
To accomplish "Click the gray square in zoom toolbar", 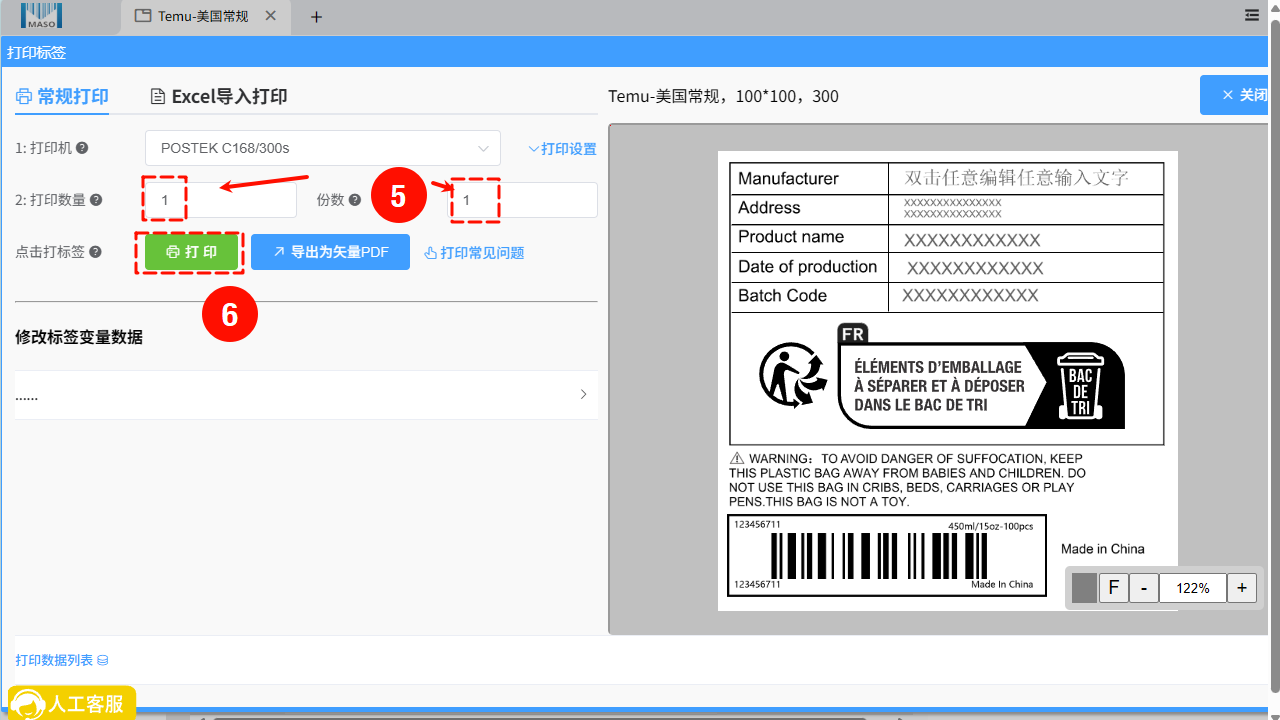I will [1084, 588].
